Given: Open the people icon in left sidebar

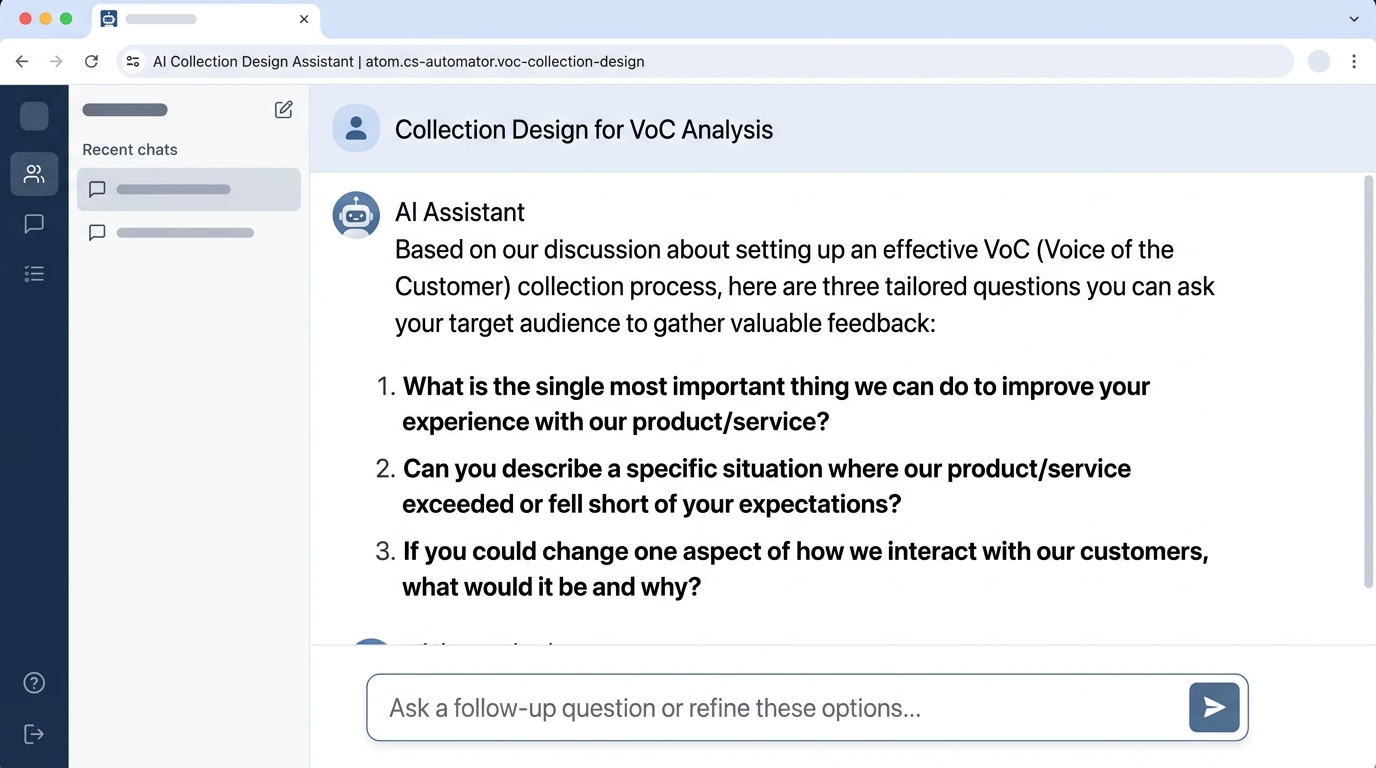Looking at the screenshot, I should coord(34,174).
